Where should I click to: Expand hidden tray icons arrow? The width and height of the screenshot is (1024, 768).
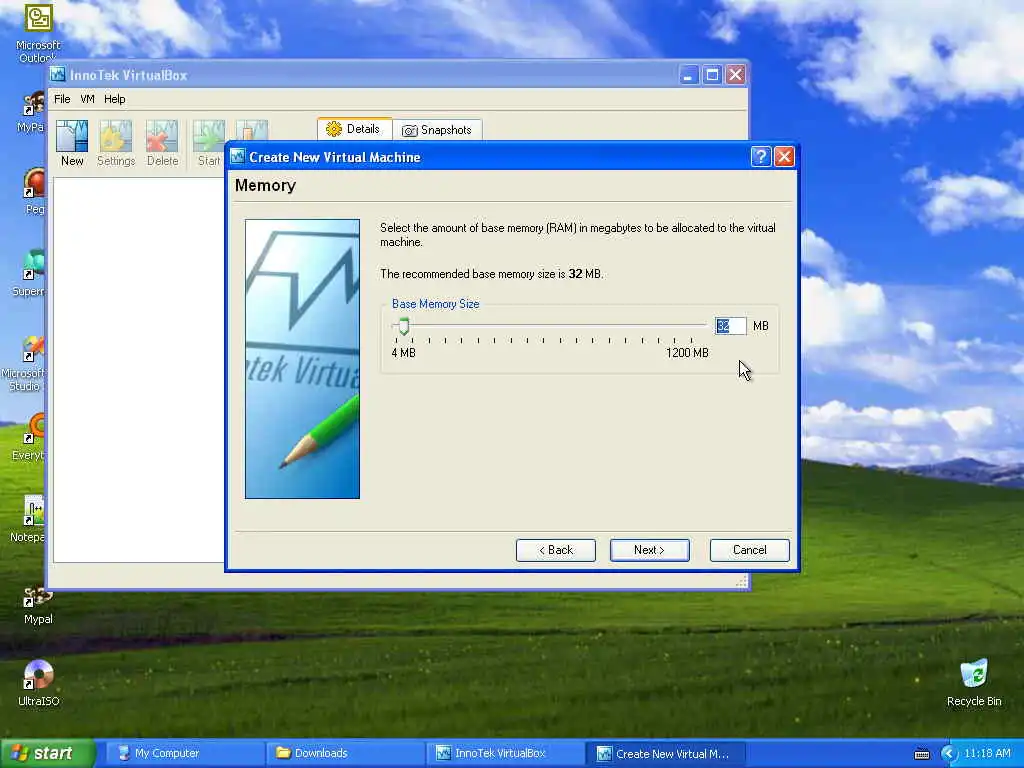tap(948, 754)
